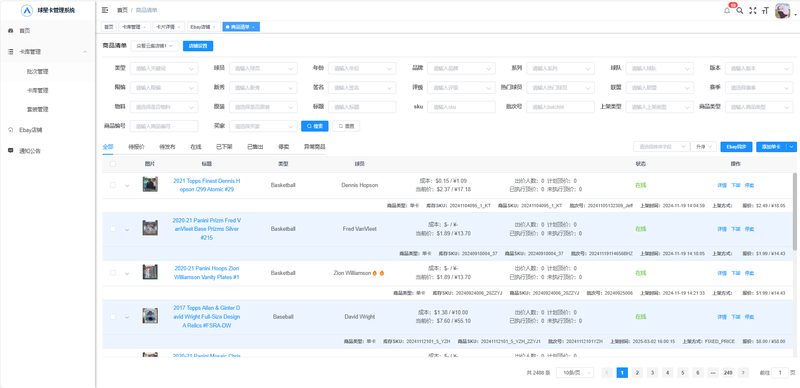The height and width of the screenshot is (388, 800).
Task: Click 下架 for the Fred VanVleet row
Action: (x=735, y=229)
